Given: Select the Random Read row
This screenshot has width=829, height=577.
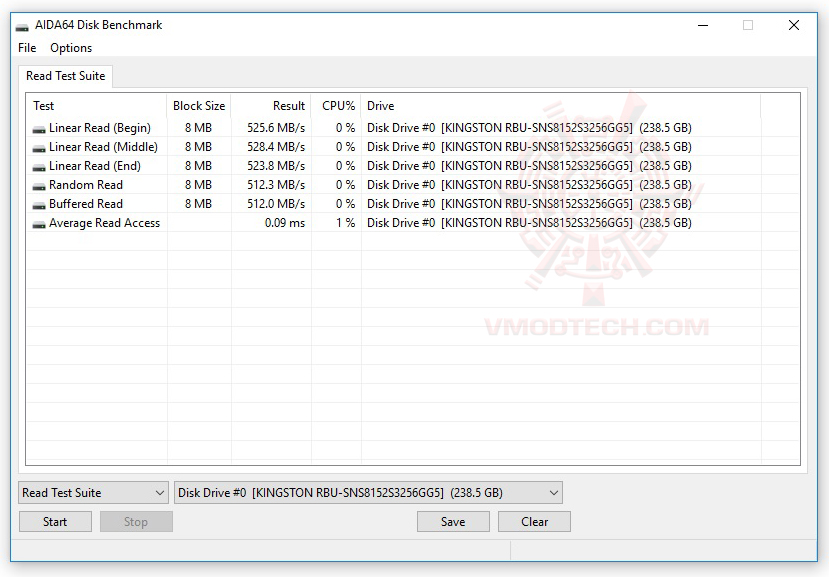Looking at the screenshot, I should tap(413, 185).
